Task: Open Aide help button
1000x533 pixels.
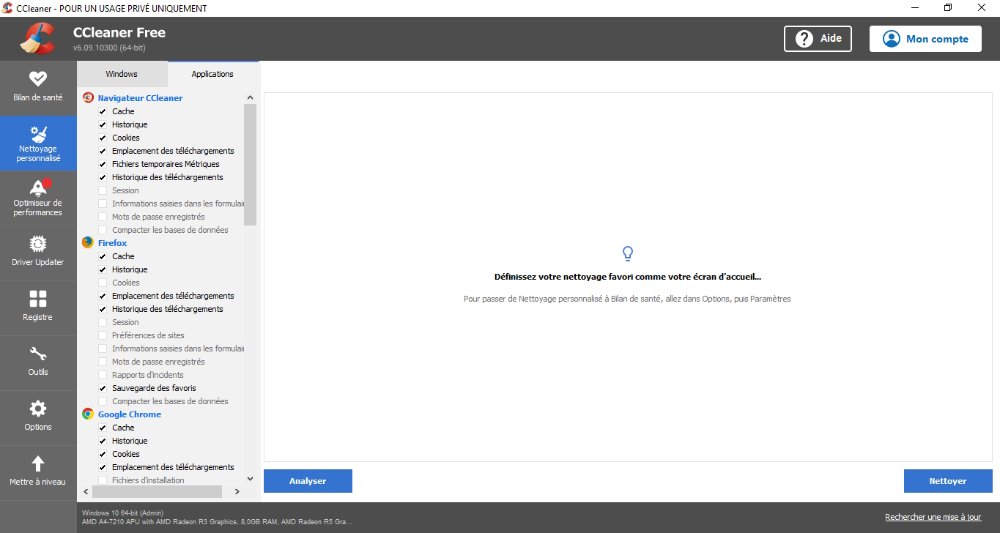Action: pyautogui.click(x=818, y=39)
